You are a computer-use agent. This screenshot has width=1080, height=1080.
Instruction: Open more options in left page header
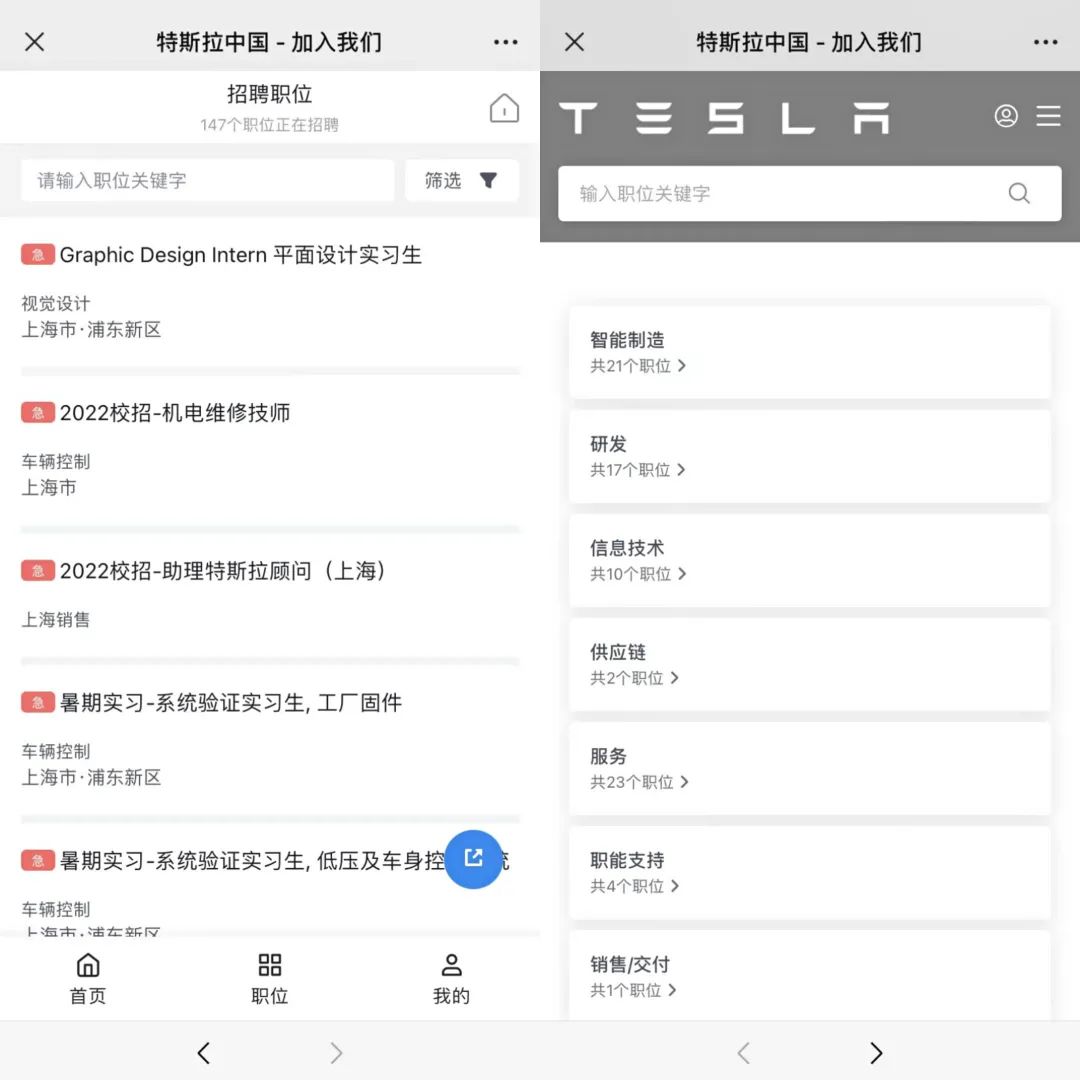(505, 42)
